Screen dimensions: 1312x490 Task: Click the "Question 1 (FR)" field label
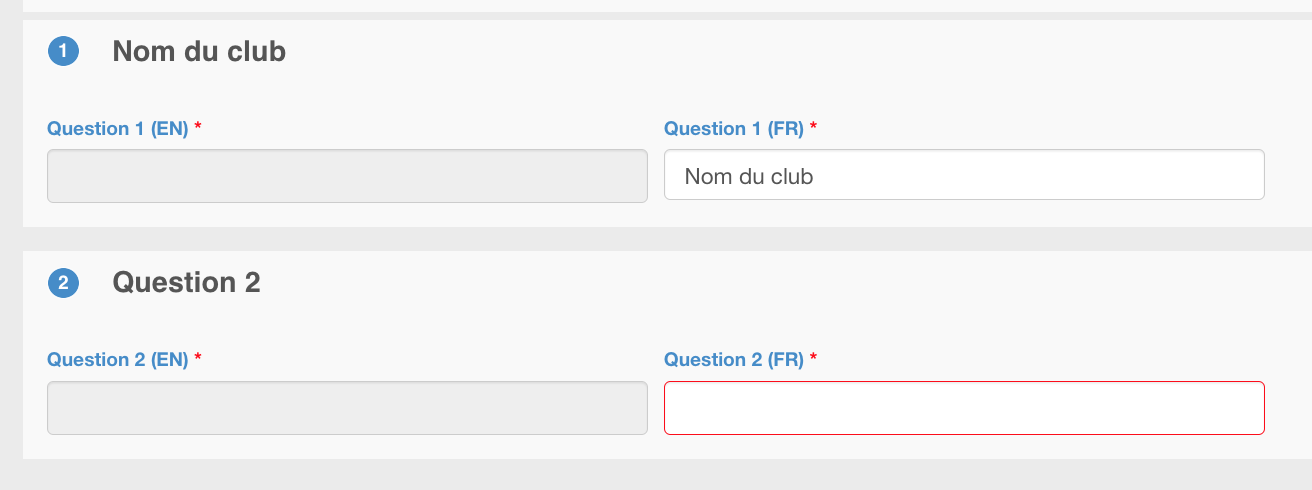(734, 129)
